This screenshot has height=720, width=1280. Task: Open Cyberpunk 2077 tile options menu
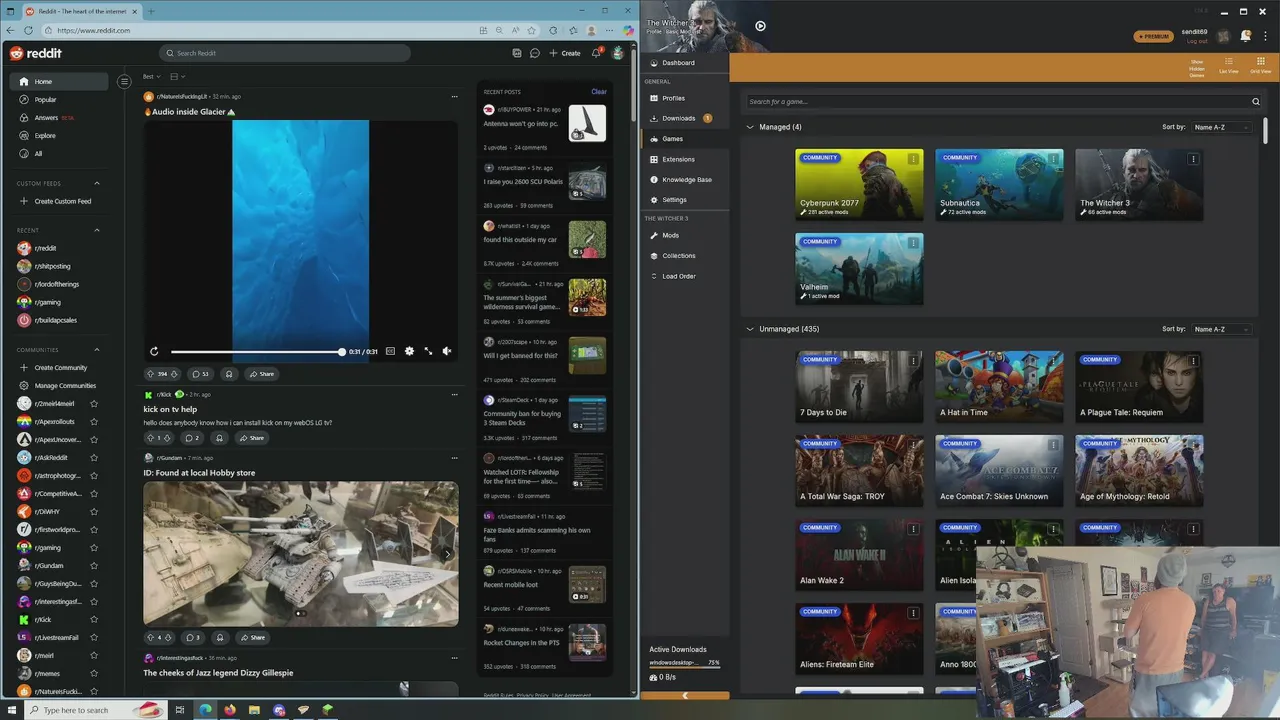(x=913, y=159)
